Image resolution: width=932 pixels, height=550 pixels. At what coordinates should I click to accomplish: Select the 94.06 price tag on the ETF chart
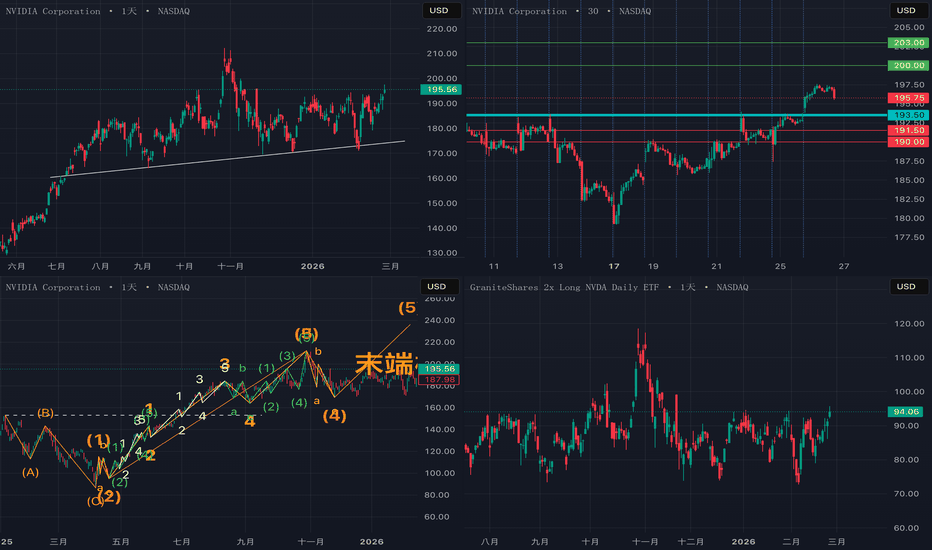pos(906,411)
